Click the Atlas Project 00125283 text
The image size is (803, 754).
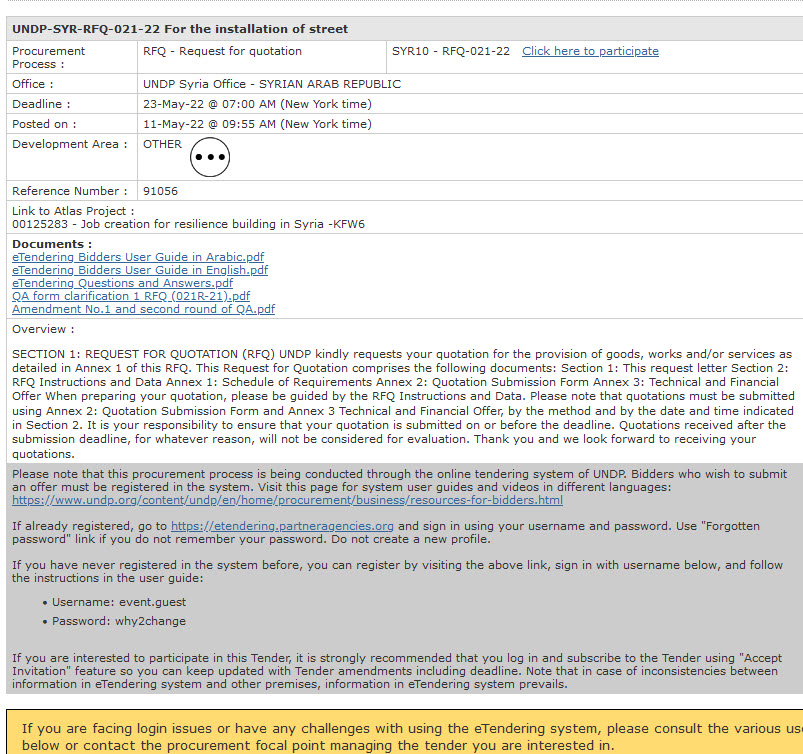point(188,224)
